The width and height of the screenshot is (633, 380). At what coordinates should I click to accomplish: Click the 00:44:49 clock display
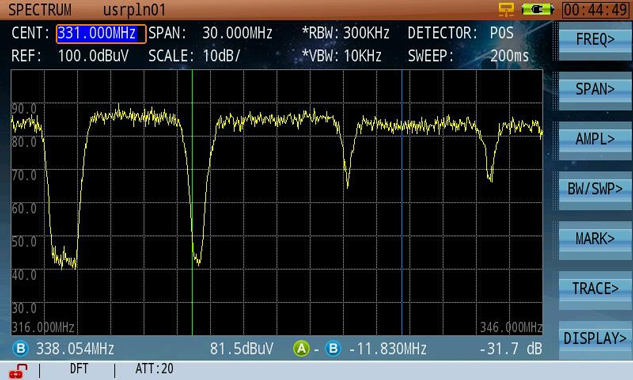coord(595,10)
